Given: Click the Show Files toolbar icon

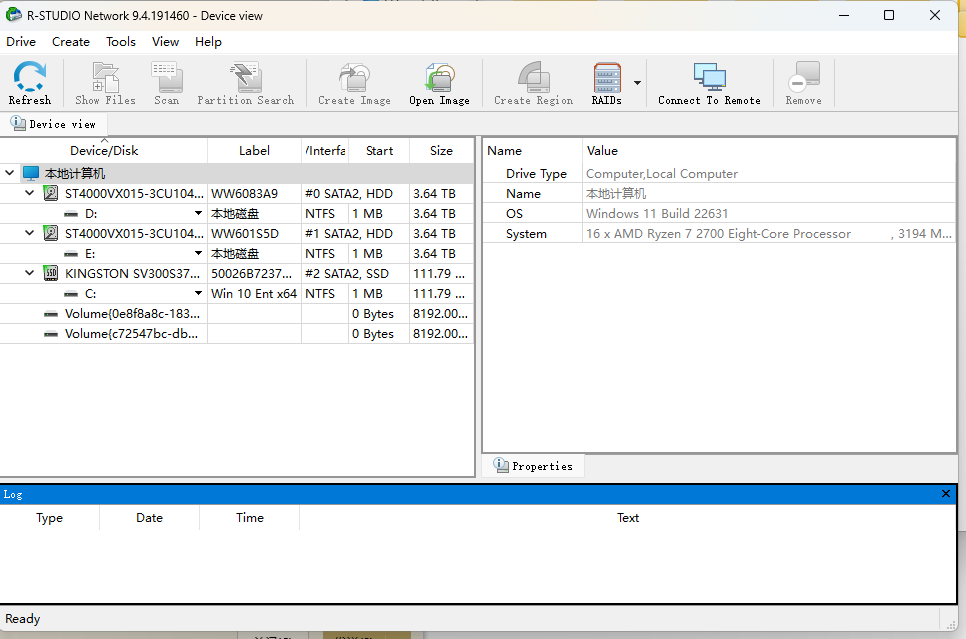Looking at the screenshot, I should tap(105, 83).
